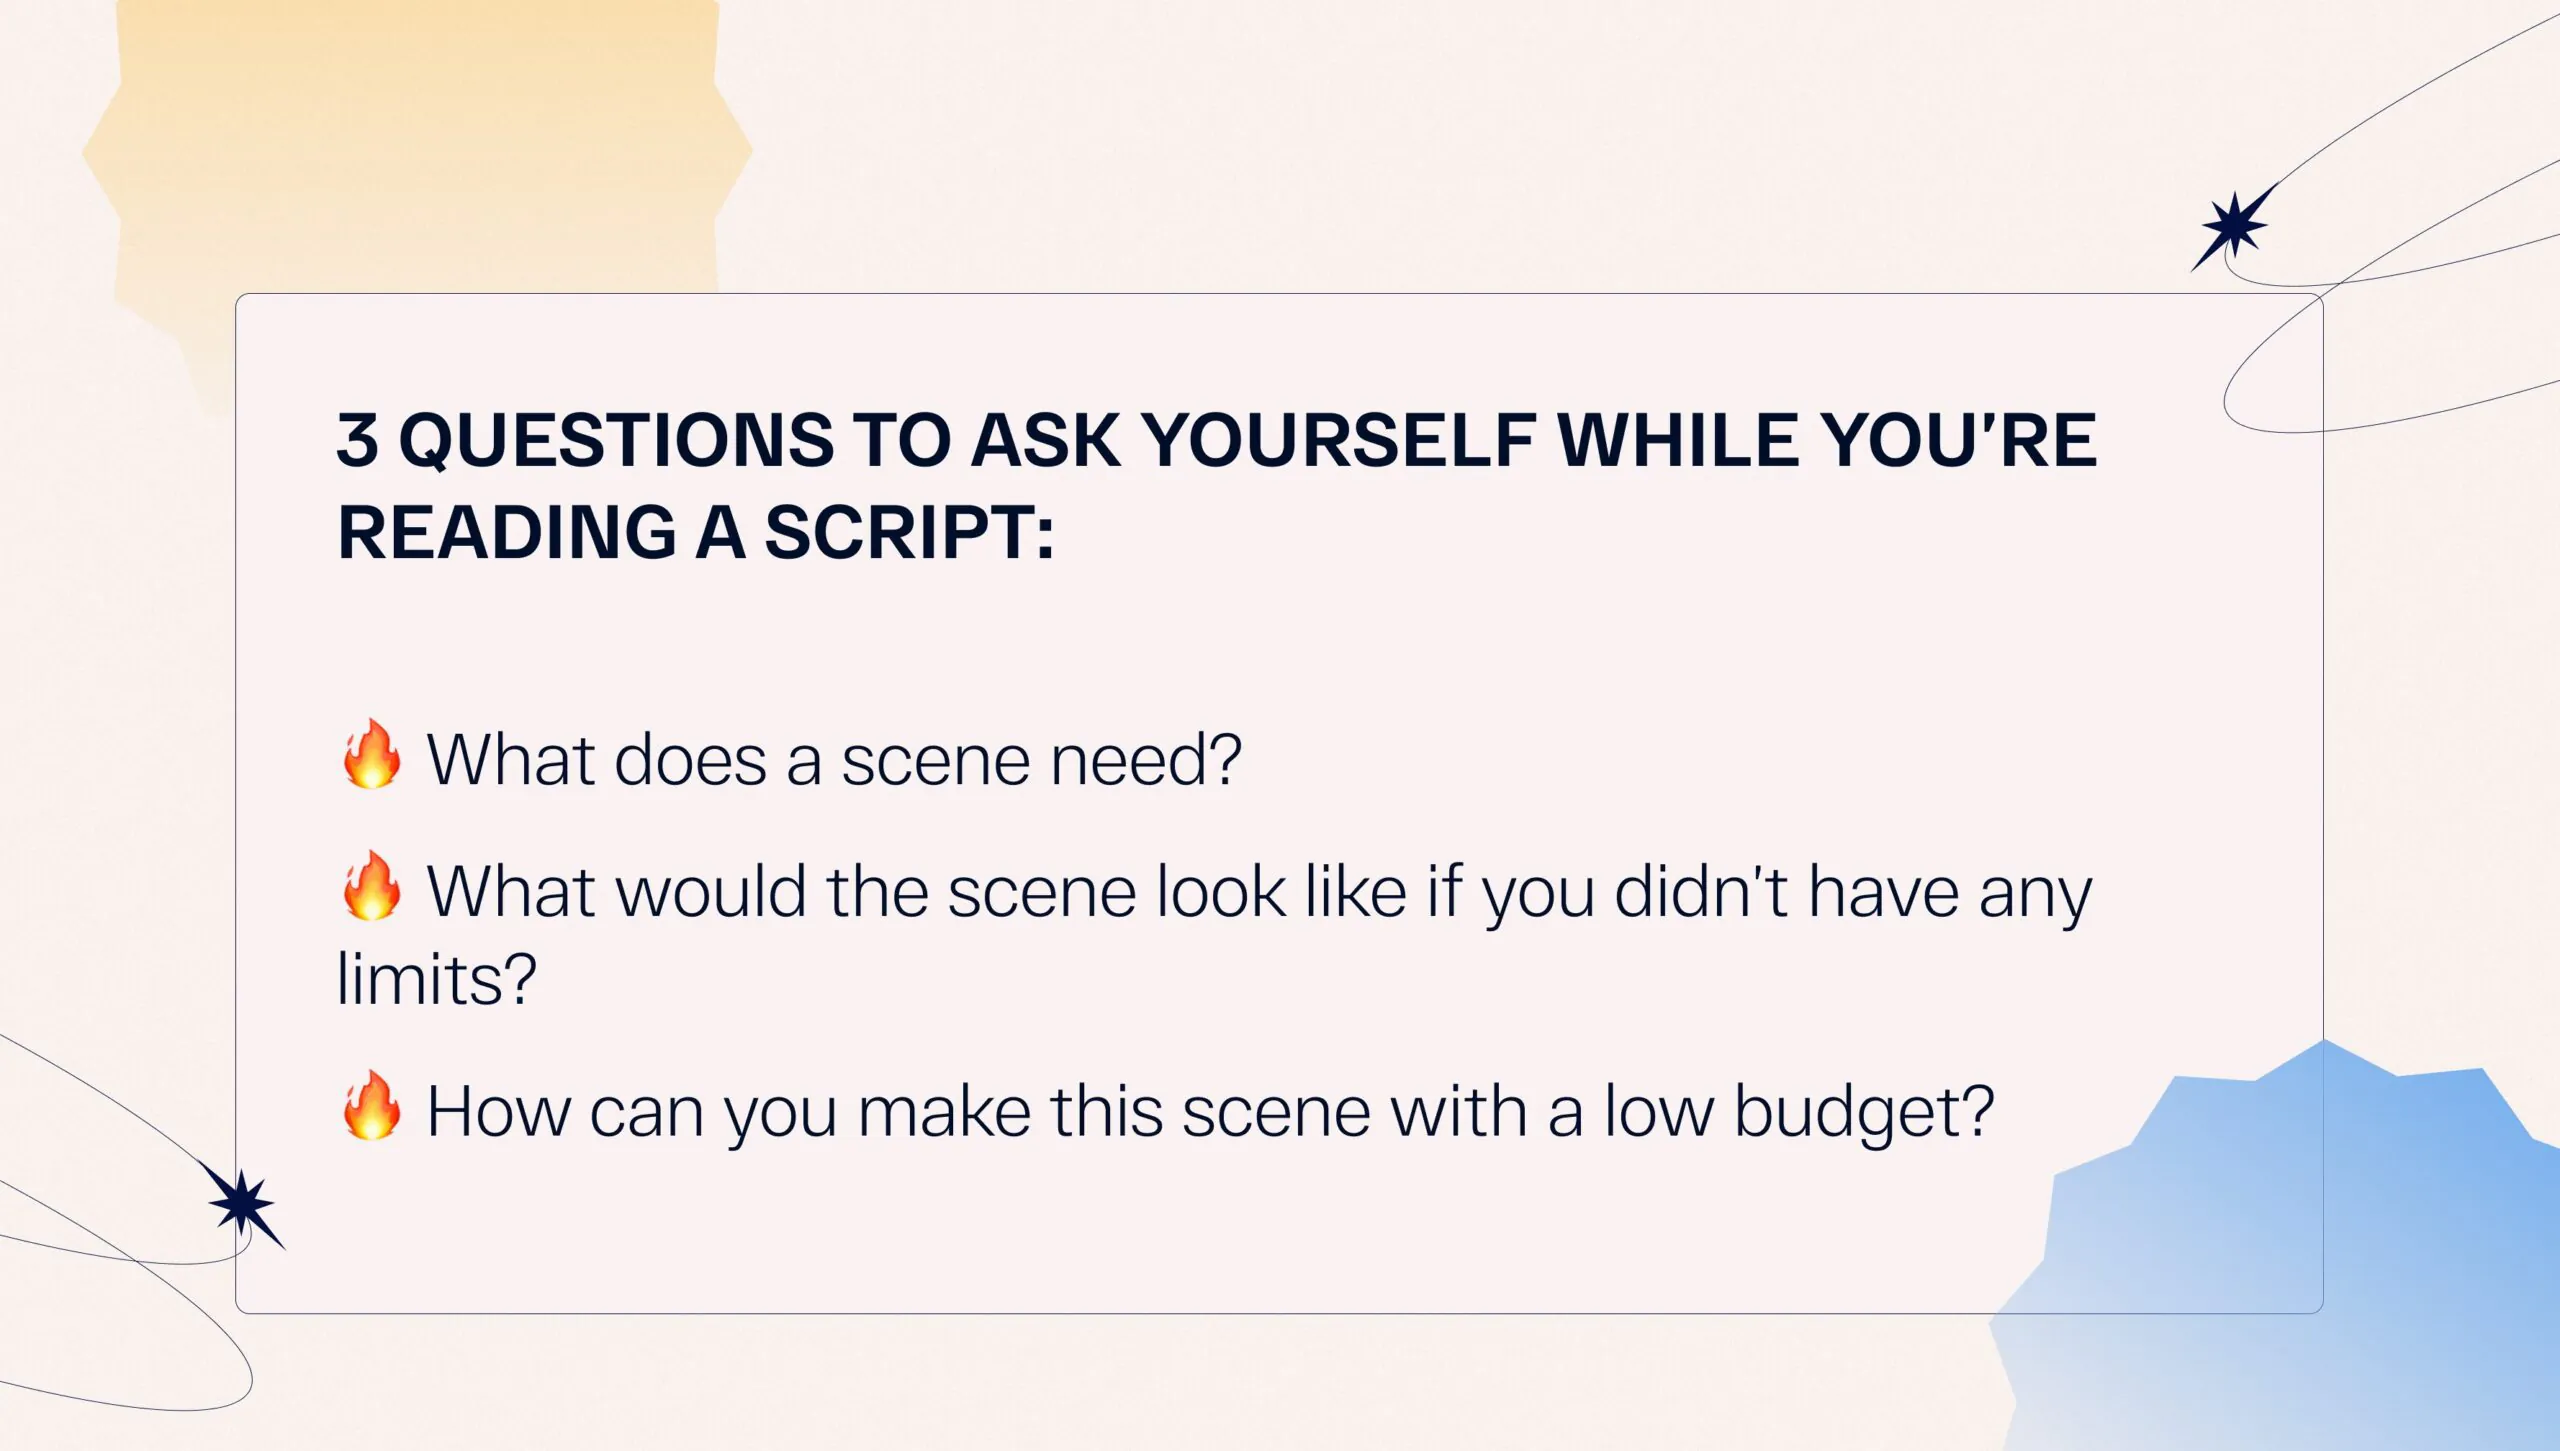Click the word "QUESTIONS" in the heading
The width and height of the screenshot is (2560, 1451).
616,440
